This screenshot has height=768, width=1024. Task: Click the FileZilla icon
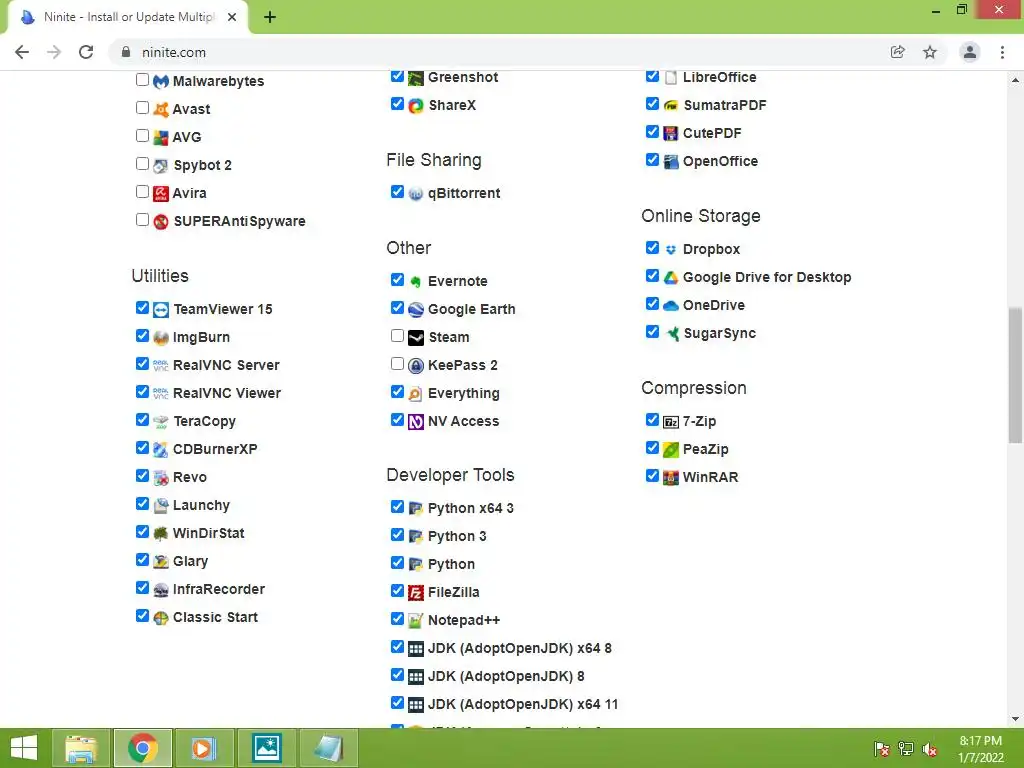[416, 592]
